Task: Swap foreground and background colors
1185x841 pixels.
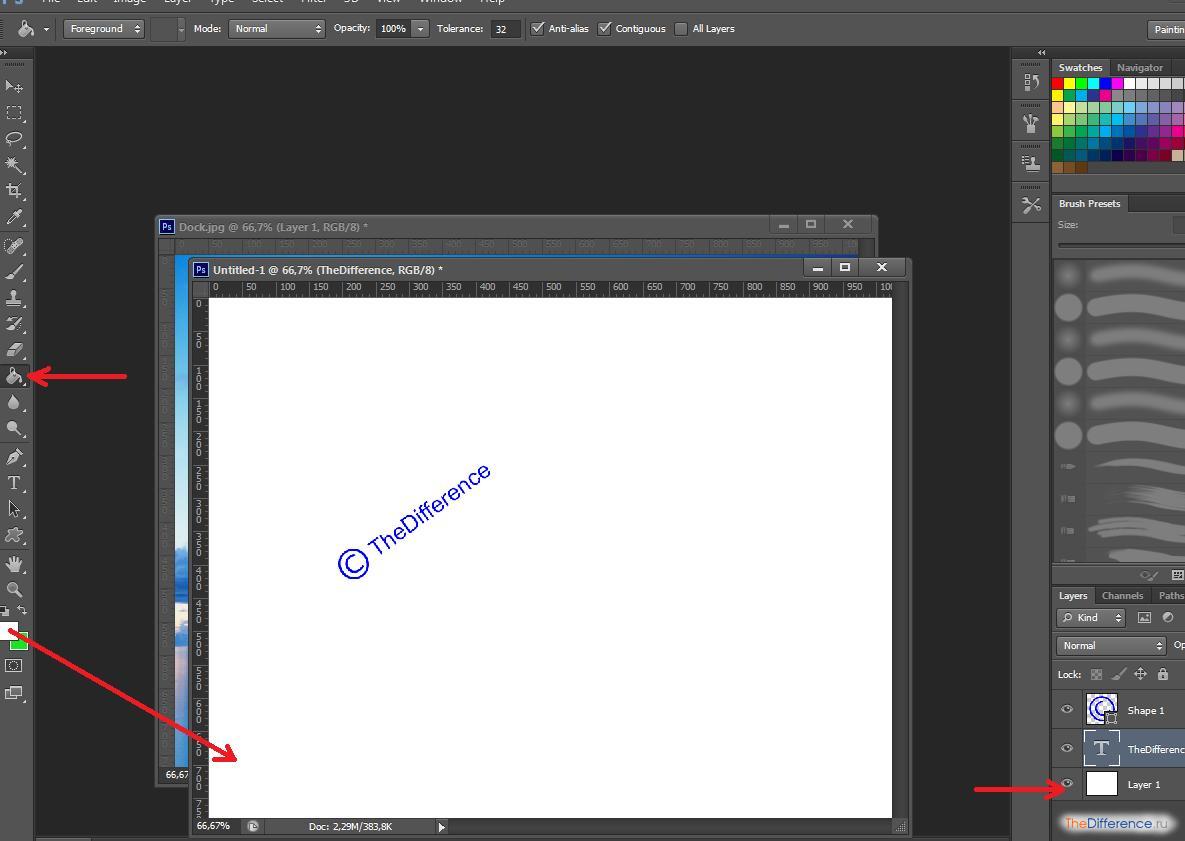Action: (x=22, y=611)
